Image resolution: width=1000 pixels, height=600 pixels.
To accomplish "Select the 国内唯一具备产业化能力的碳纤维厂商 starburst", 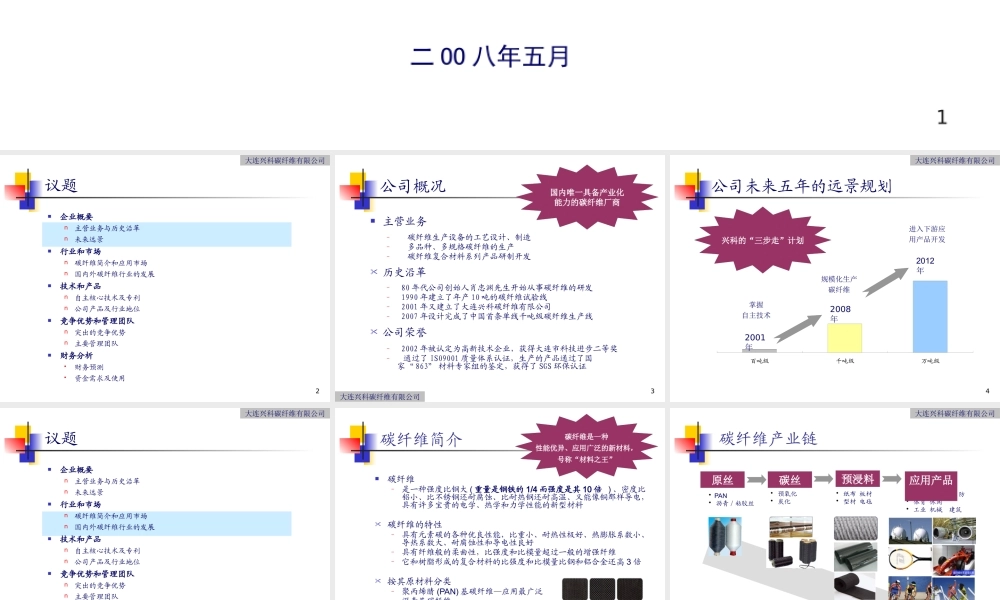I will (587, 197).
